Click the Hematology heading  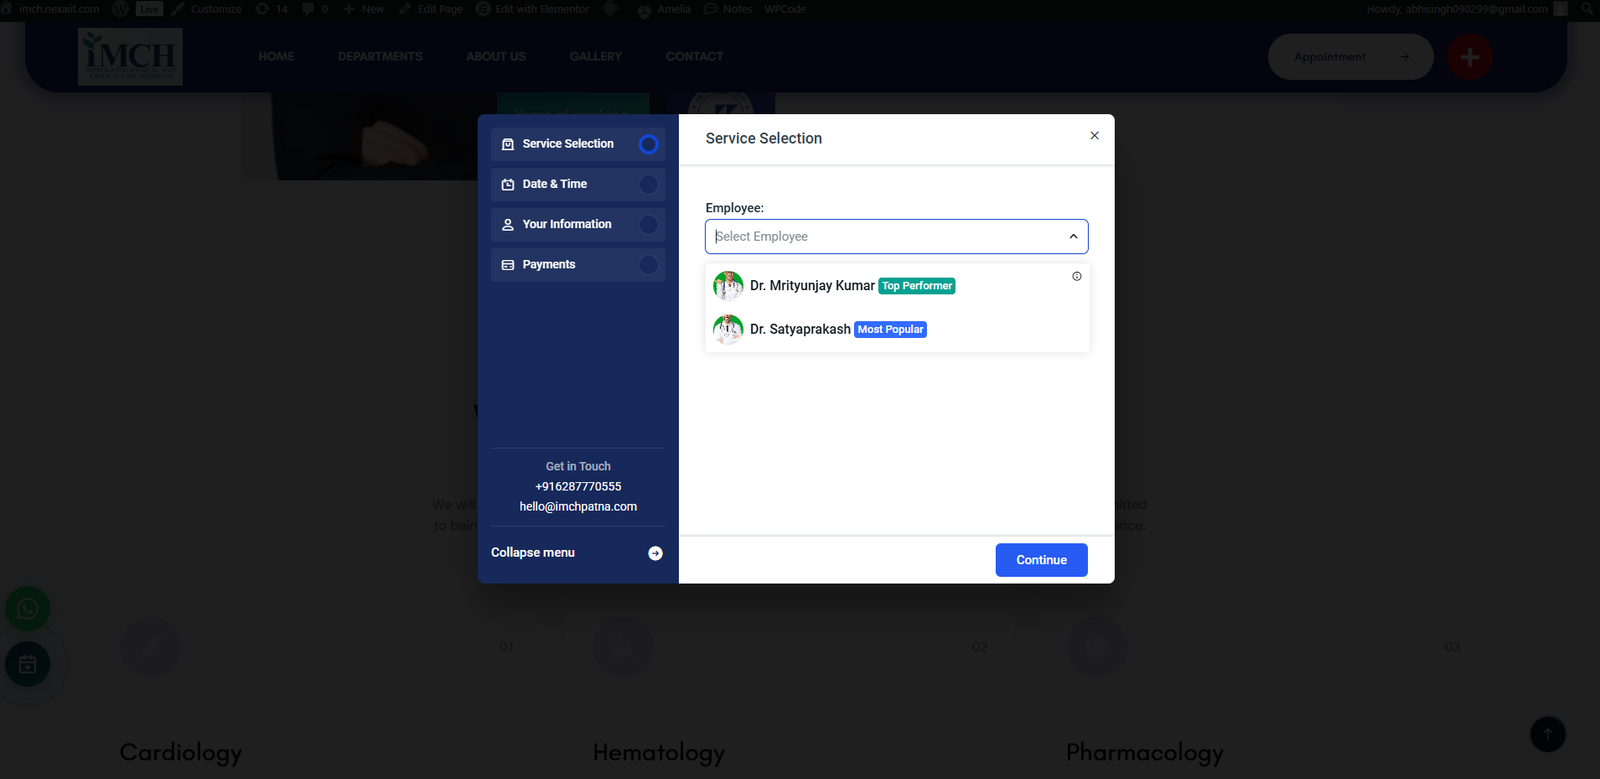point(659,752)
